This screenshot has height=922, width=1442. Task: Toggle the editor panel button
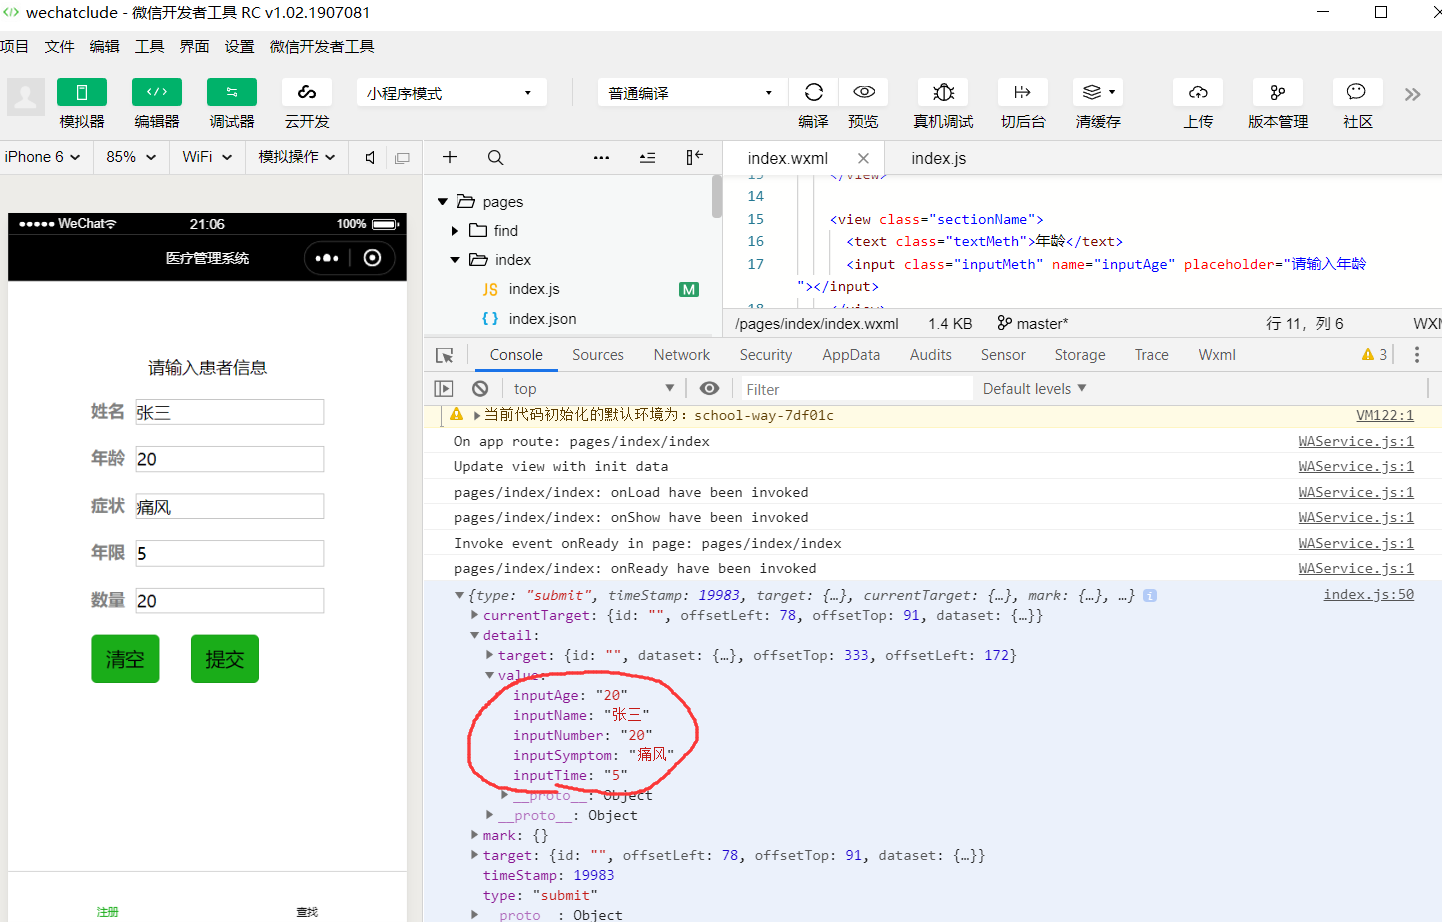157,92
